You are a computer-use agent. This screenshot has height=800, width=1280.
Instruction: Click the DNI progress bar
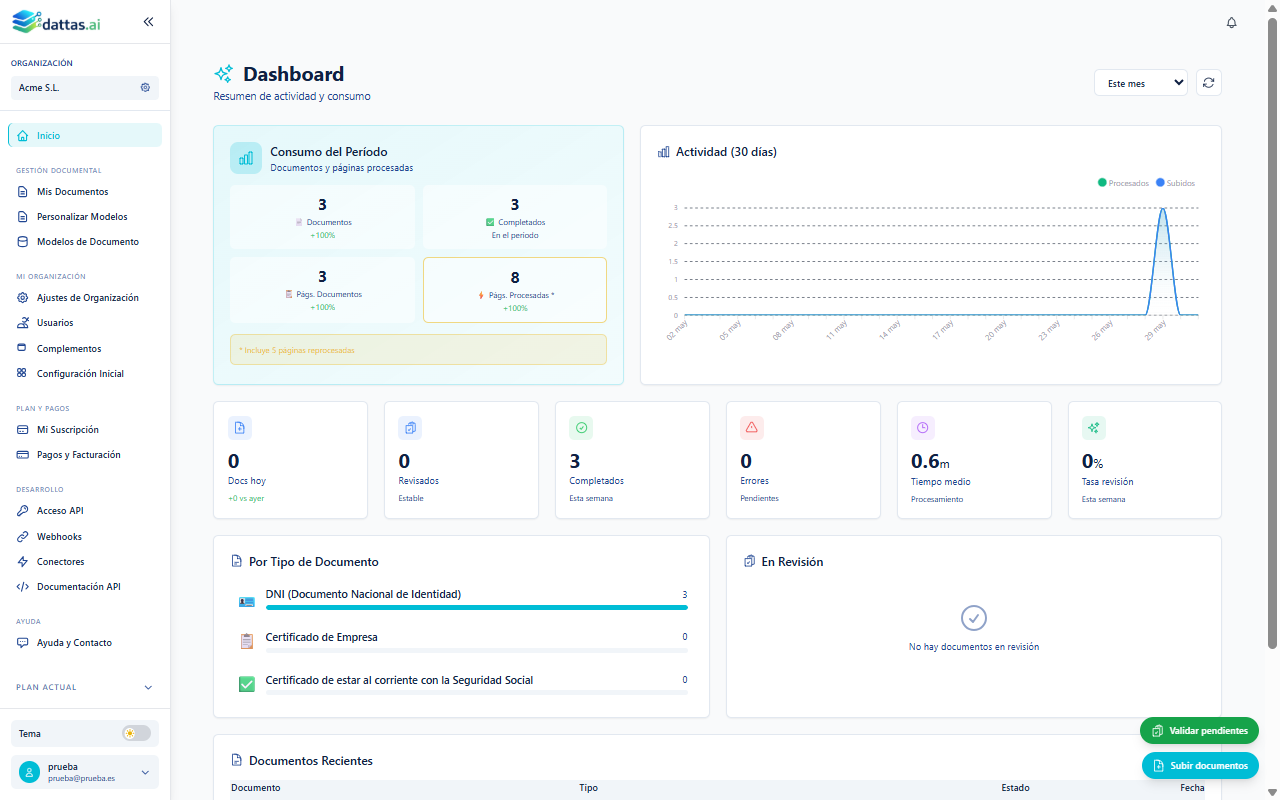click(x=476, y=607)
